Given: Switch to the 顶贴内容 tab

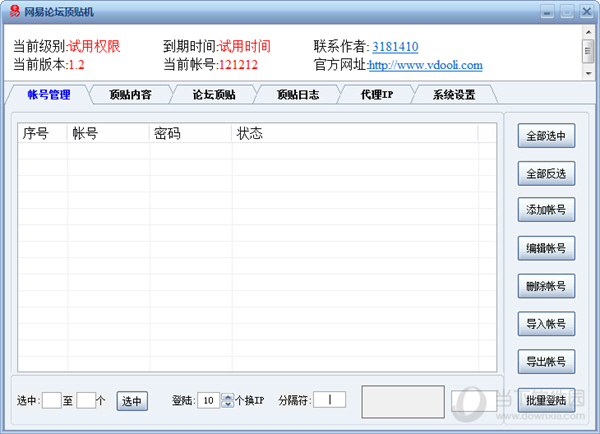Looking at the screenshot, I should tap(130, 95).
